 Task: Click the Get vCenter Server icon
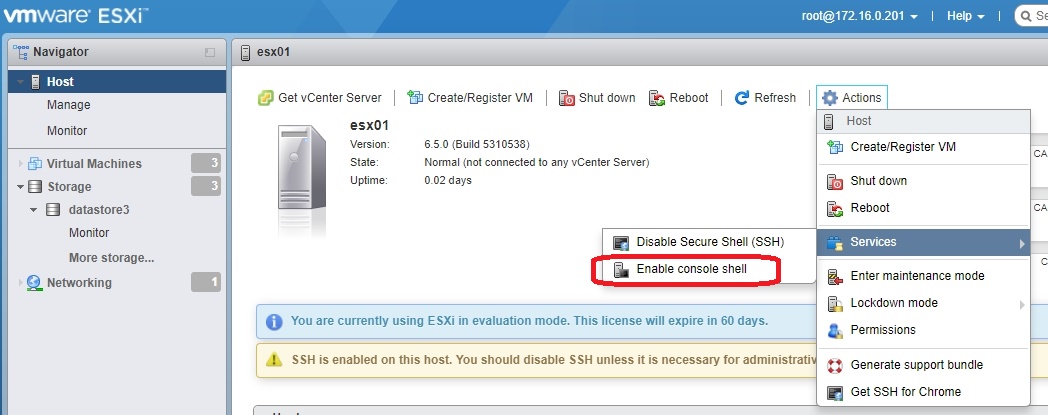click(266, 98)
